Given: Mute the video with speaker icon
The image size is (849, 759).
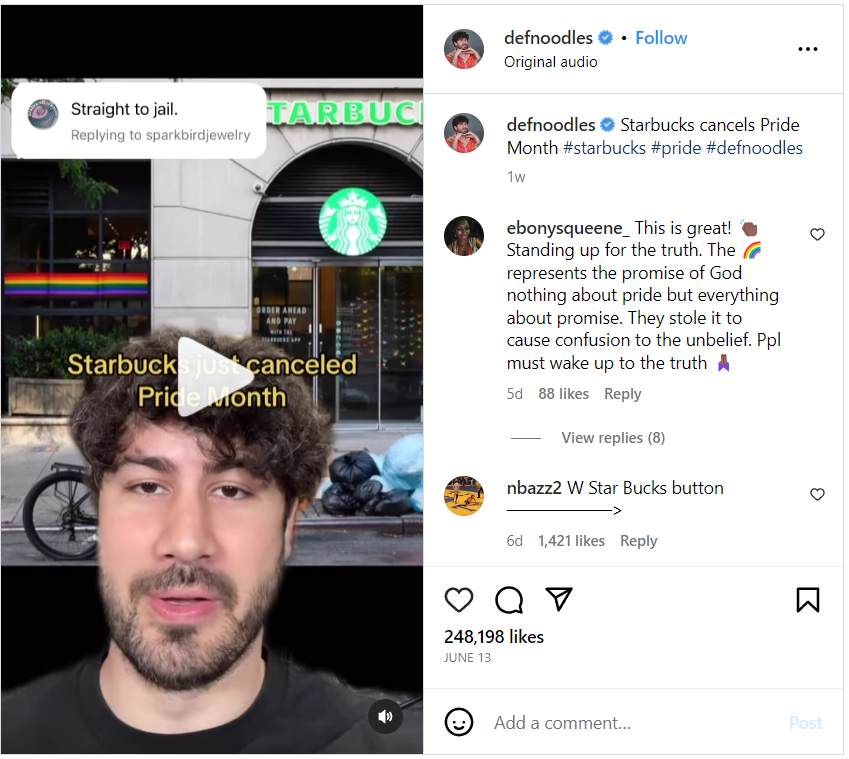Looking at the screenshot, I should (x=385, y=717).
